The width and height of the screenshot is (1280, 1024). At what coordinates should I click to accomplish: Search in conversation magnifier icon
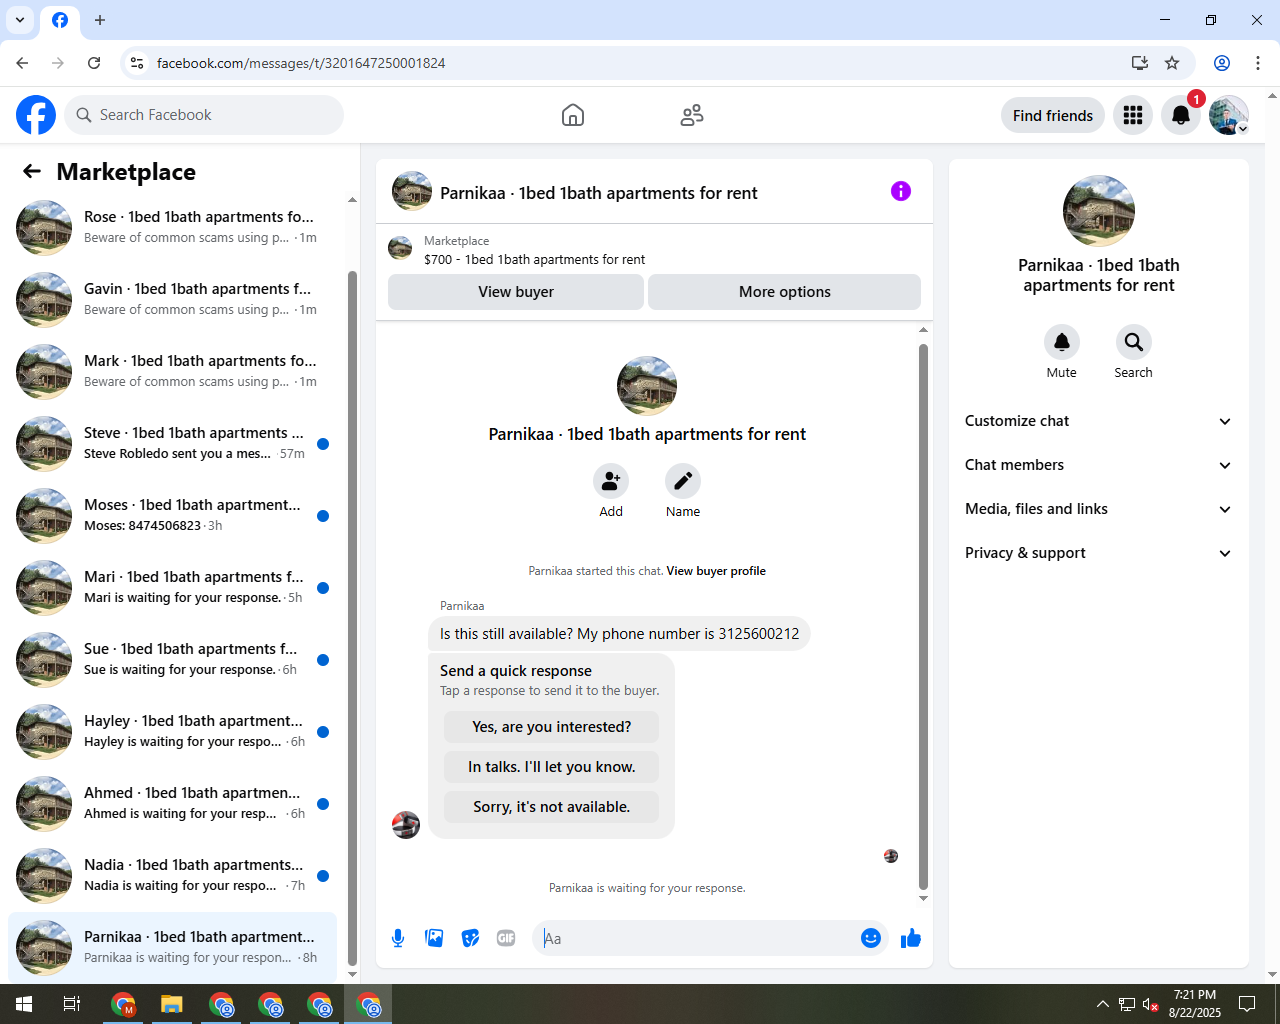[1134, 342]
